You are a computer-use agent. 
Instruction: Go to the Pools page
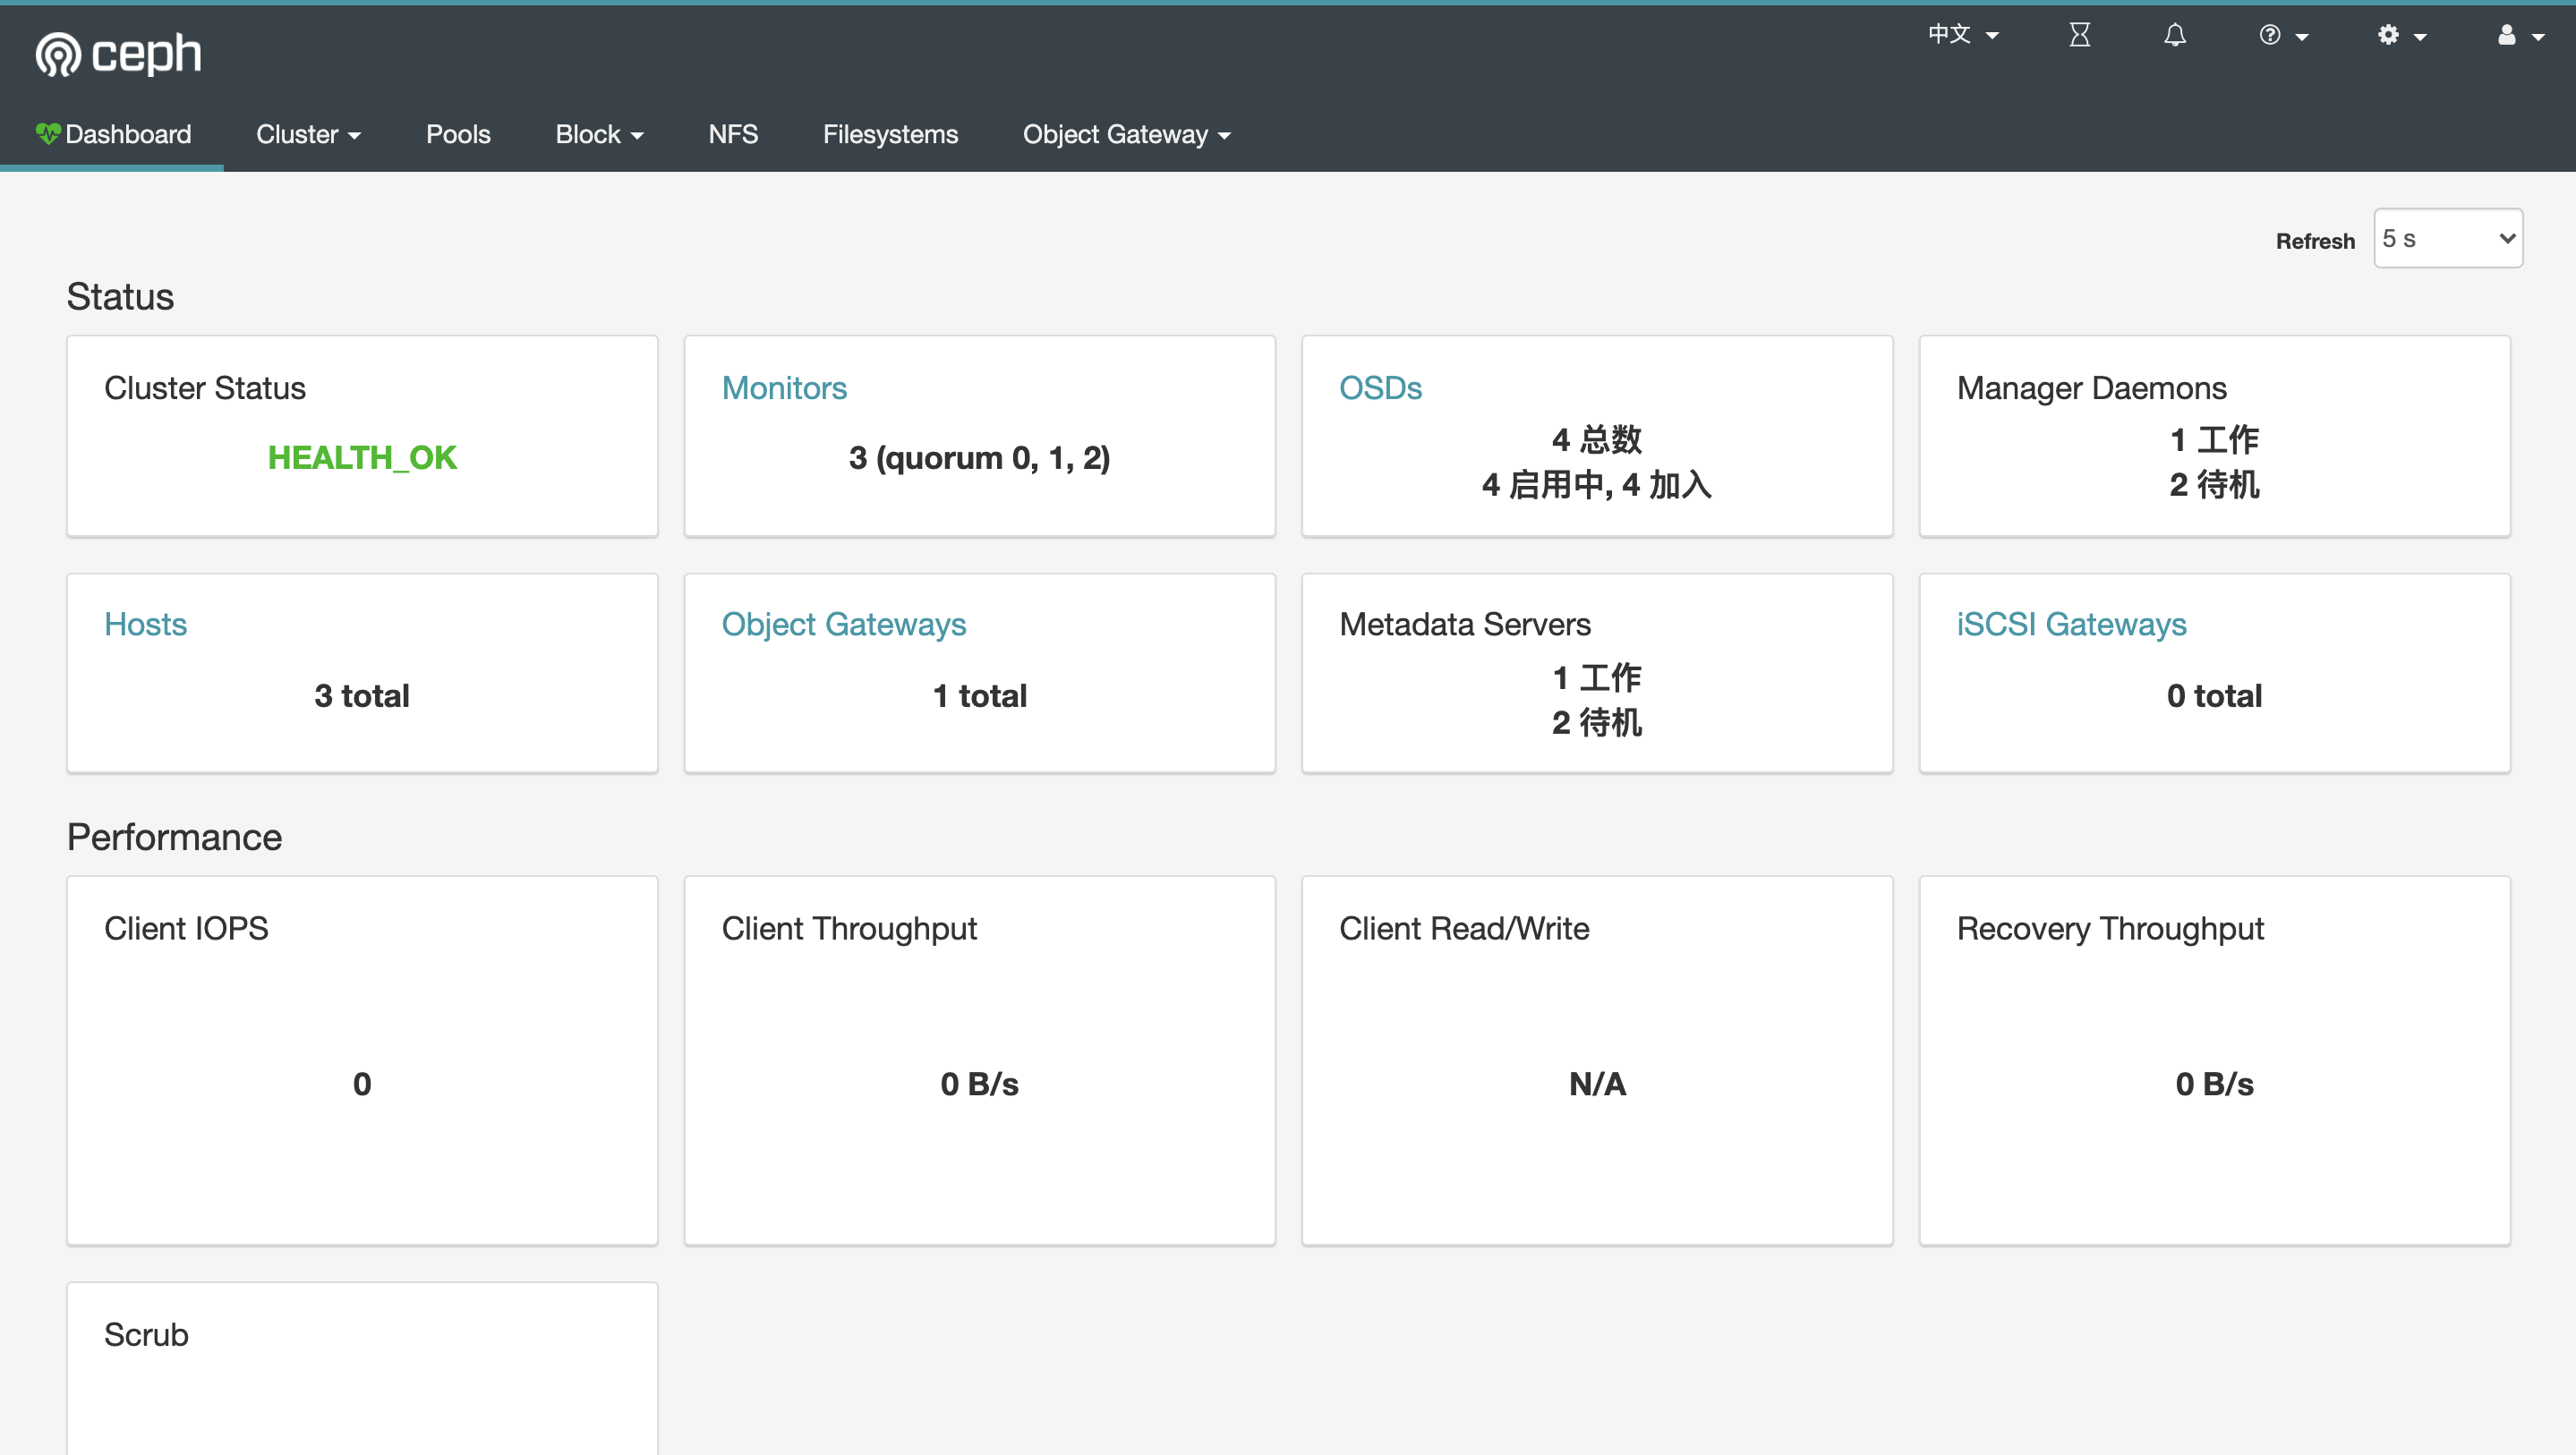(458, 134)
